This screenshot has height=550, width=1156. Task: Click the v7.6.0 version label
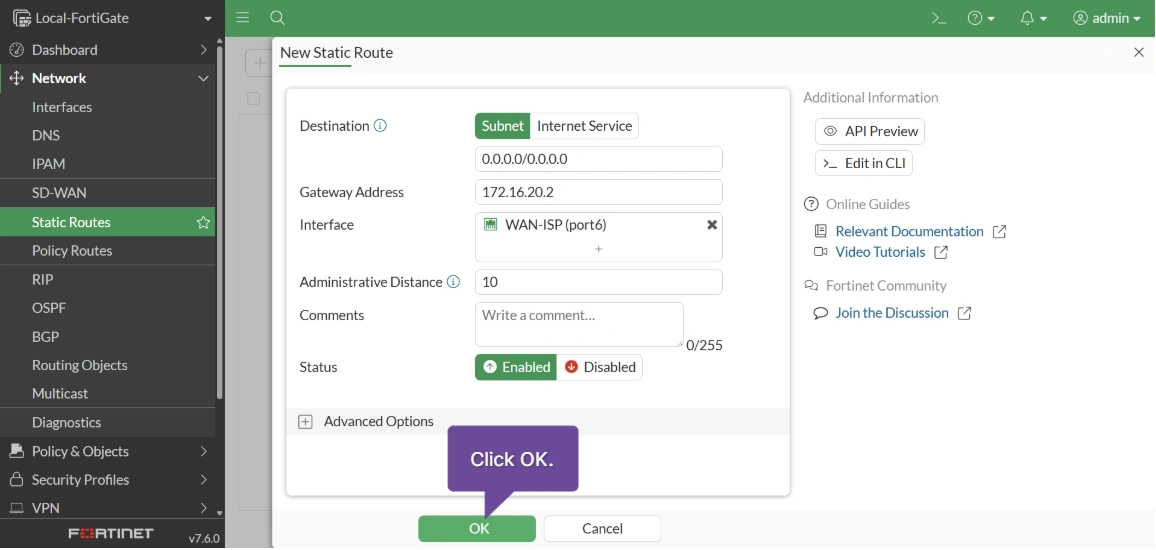pyautogui.click(x=204, y=538)
